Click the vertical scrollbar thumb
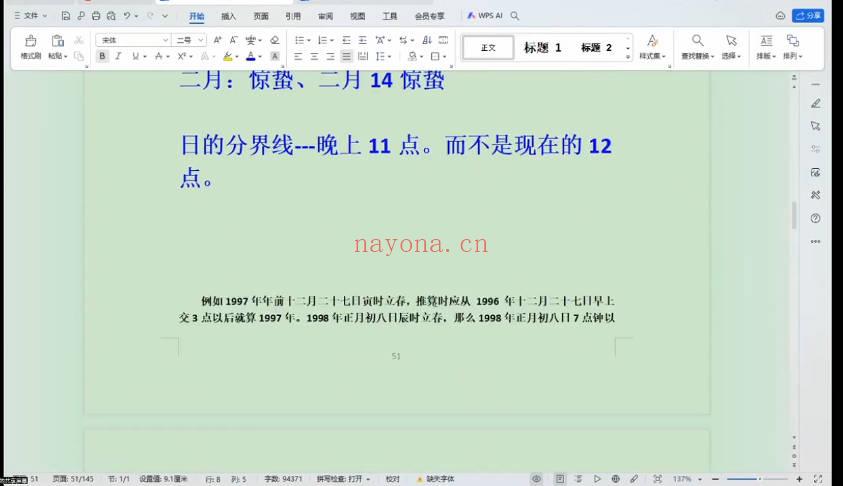 [x=794, y=215]
